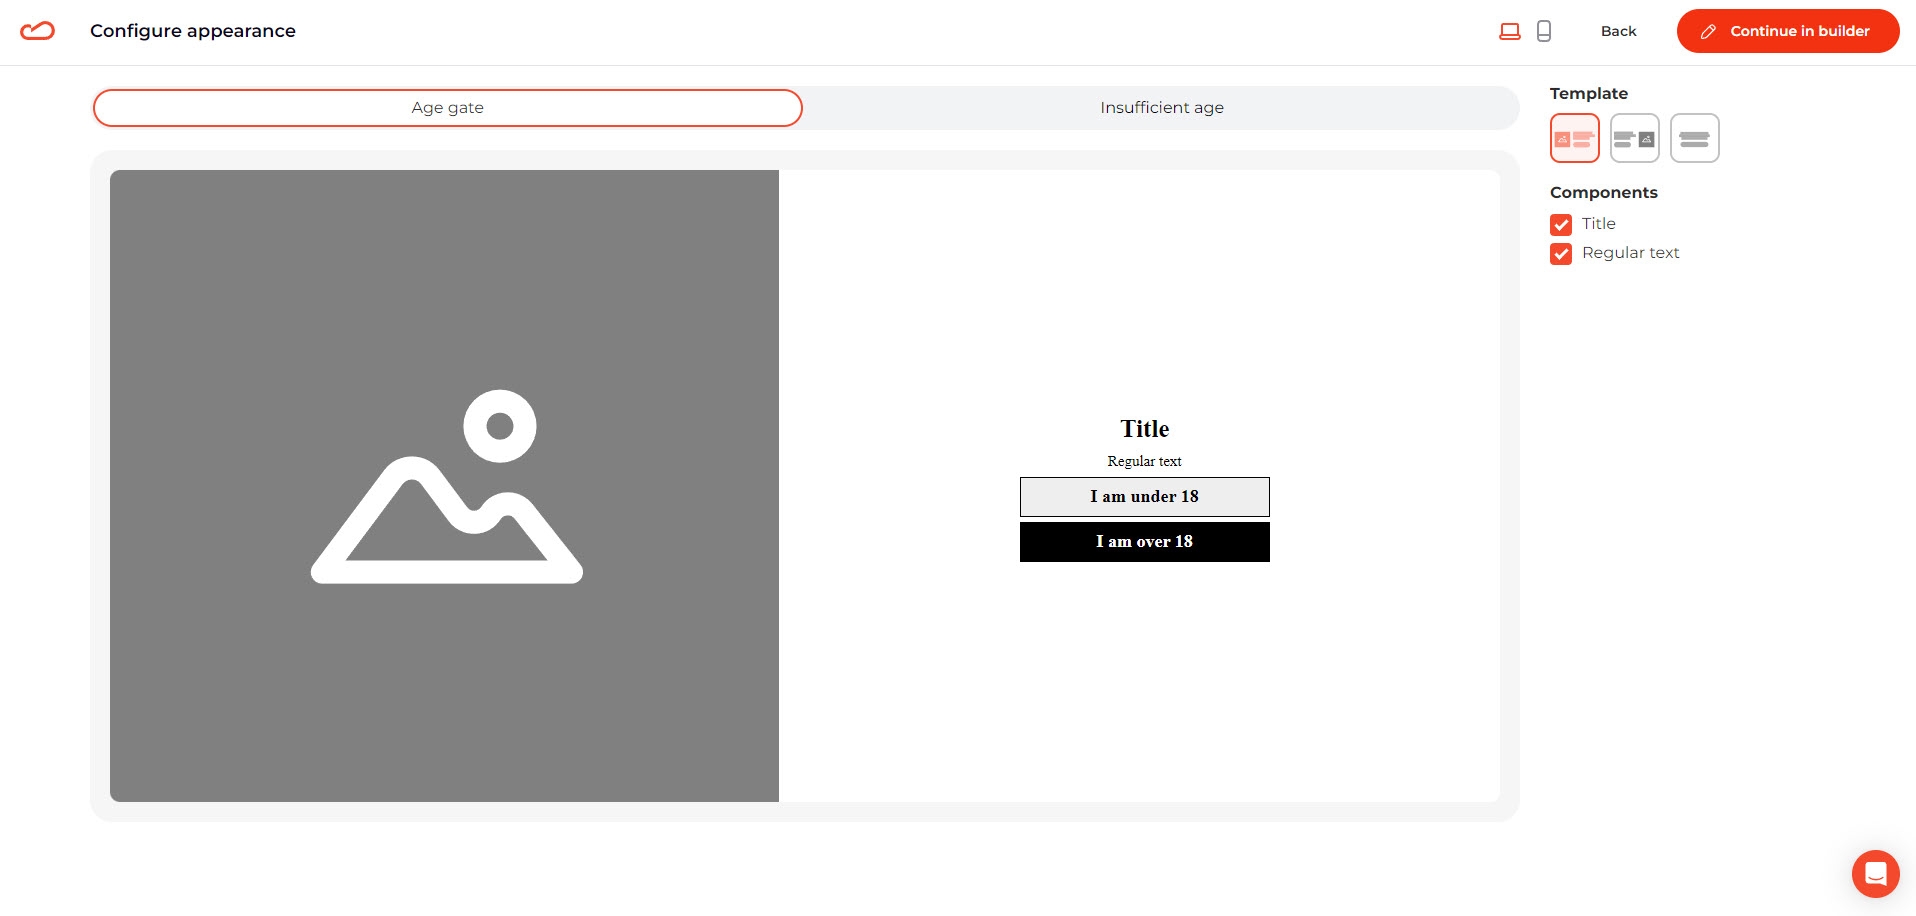The width and height of the screenshot is (1916, 916).
Task: Select the text-only template
Action: click(x=1694, y=138)
